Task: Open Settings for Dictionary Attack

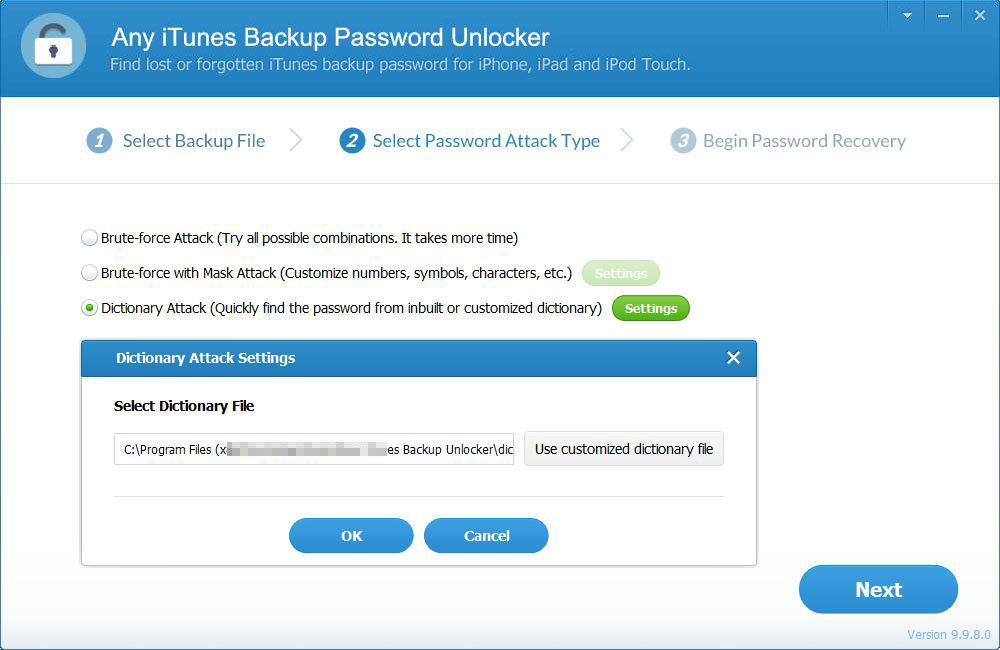Action: tap(651, 308)
